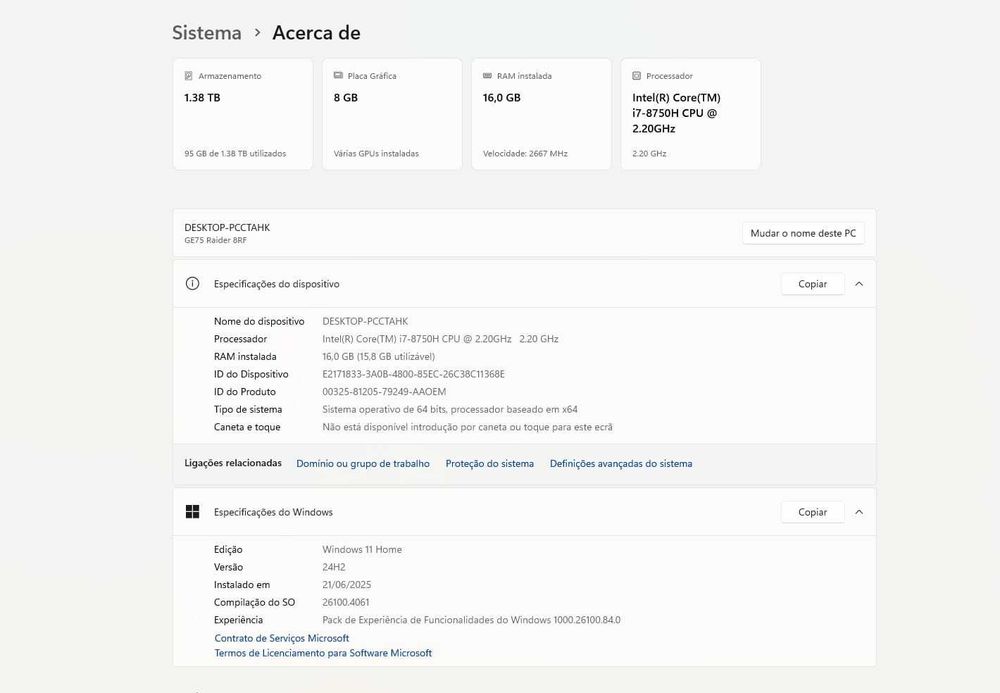Copy device specs with the Copiar button
This screenshot has height=693, width=1000.
(x=812, y=284)
